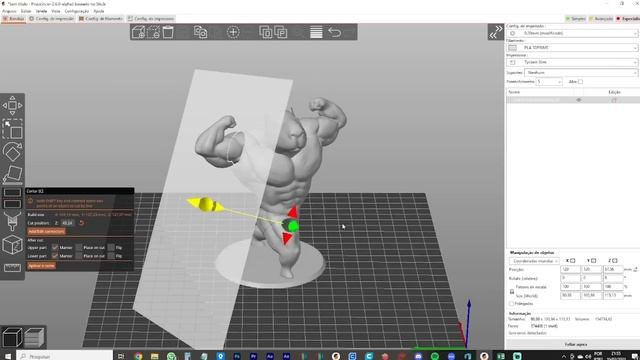
Task: Click the edit icon in object row
Action: (x=614, y=100)
